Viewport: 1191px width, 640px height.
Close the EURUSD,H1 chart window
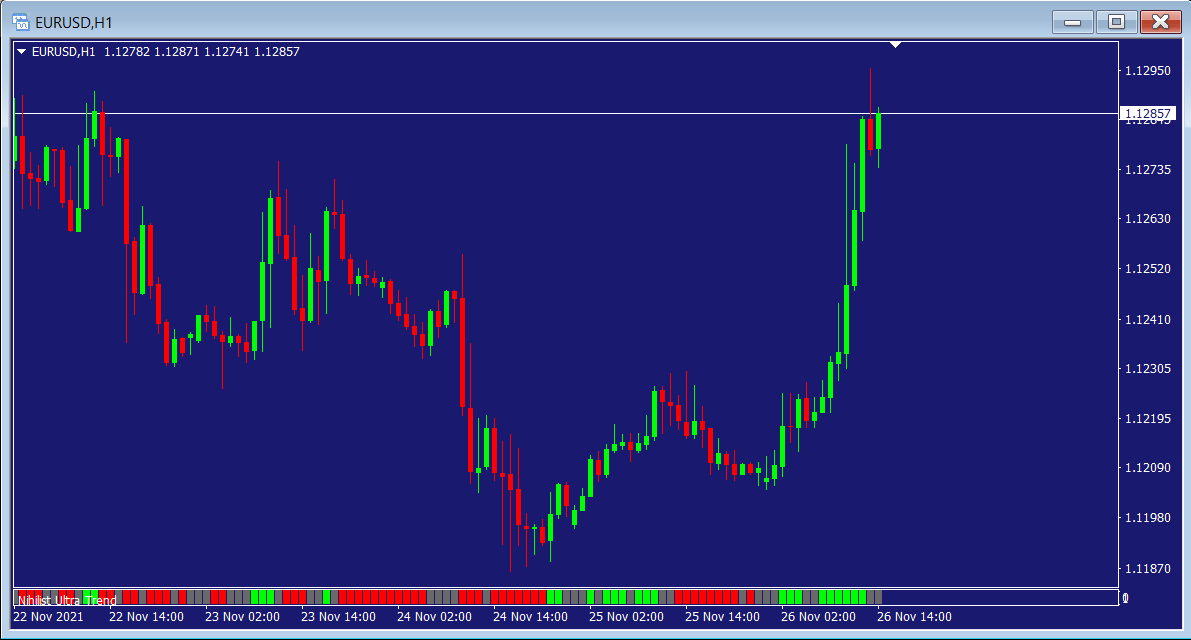coord(1160,22)
